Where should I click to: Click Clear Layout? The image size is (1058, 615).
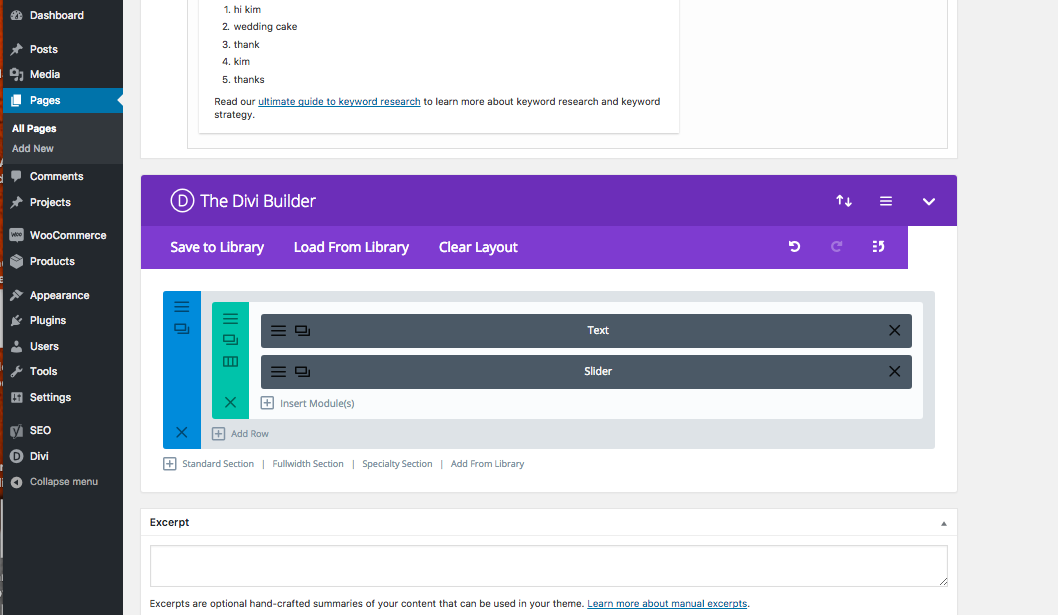tap(478, 247)
